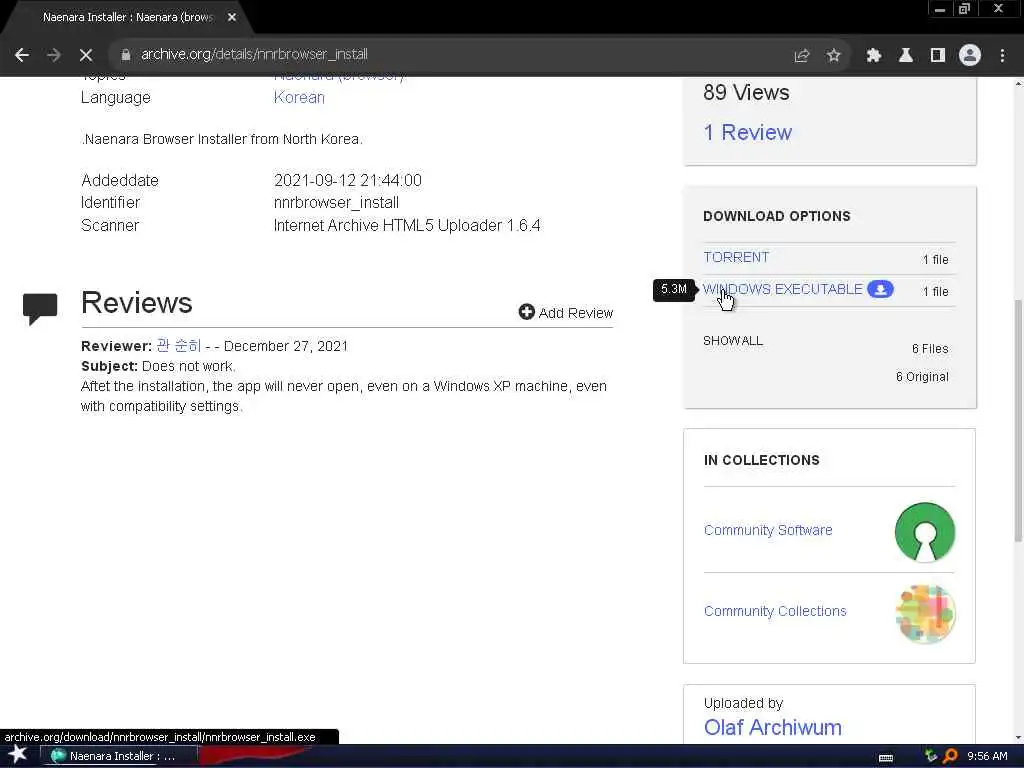Share this page icon in address bar
This screenshot has height=768, width=1024.
801,56
